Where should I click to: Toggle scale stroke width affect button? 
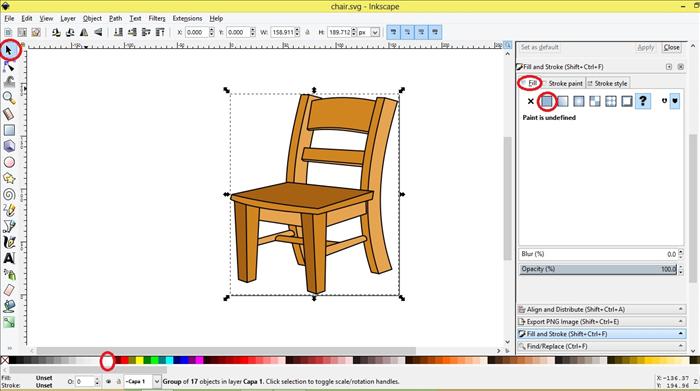pos(393,32)
